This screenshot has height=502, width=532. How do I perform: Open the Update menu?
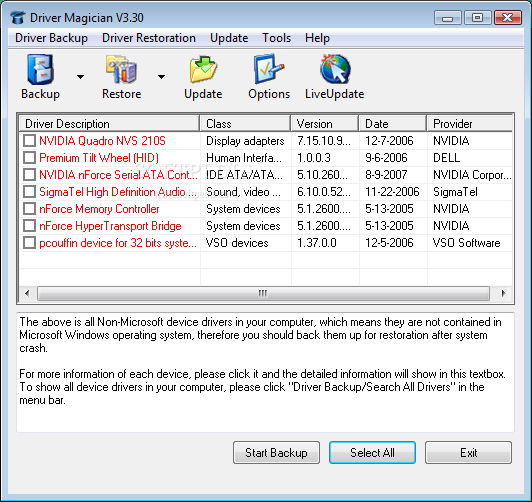[x=229, y=38]
